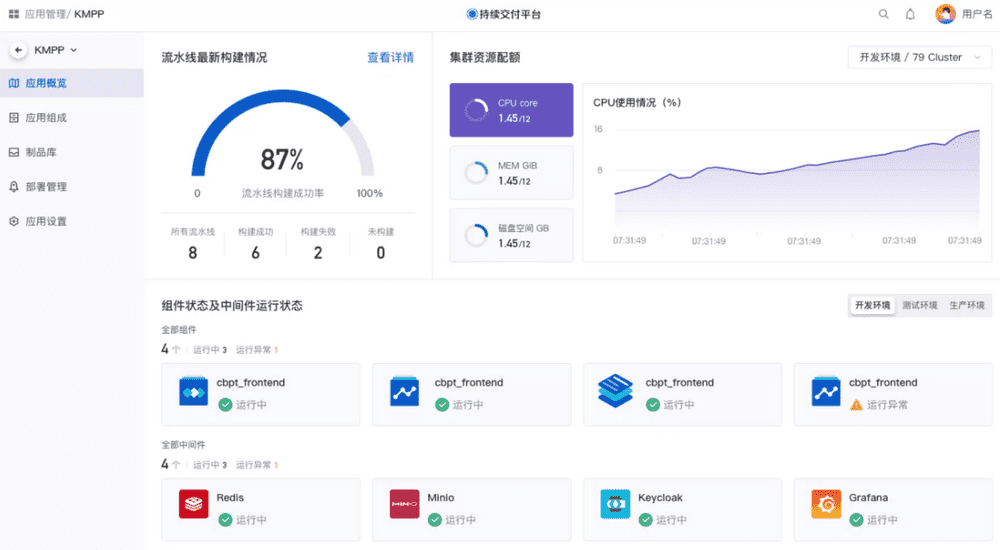Click the user avatar picture

[x=945, y=13]
